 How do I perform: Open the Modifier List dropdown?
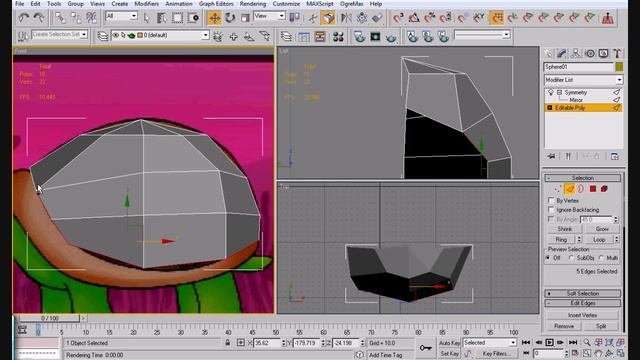[583, 80]
